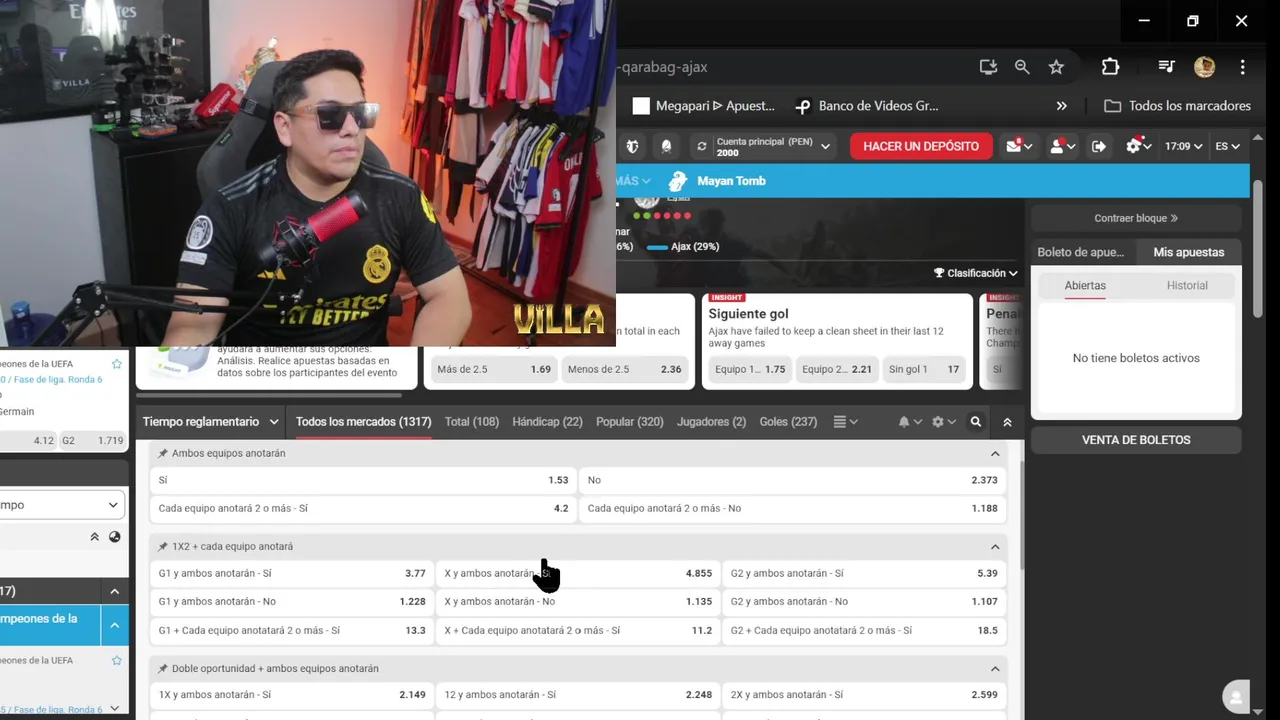Screen dimensions: 1280x720
Task: Click the logout arrow icon
Action: coord(1098,146)
